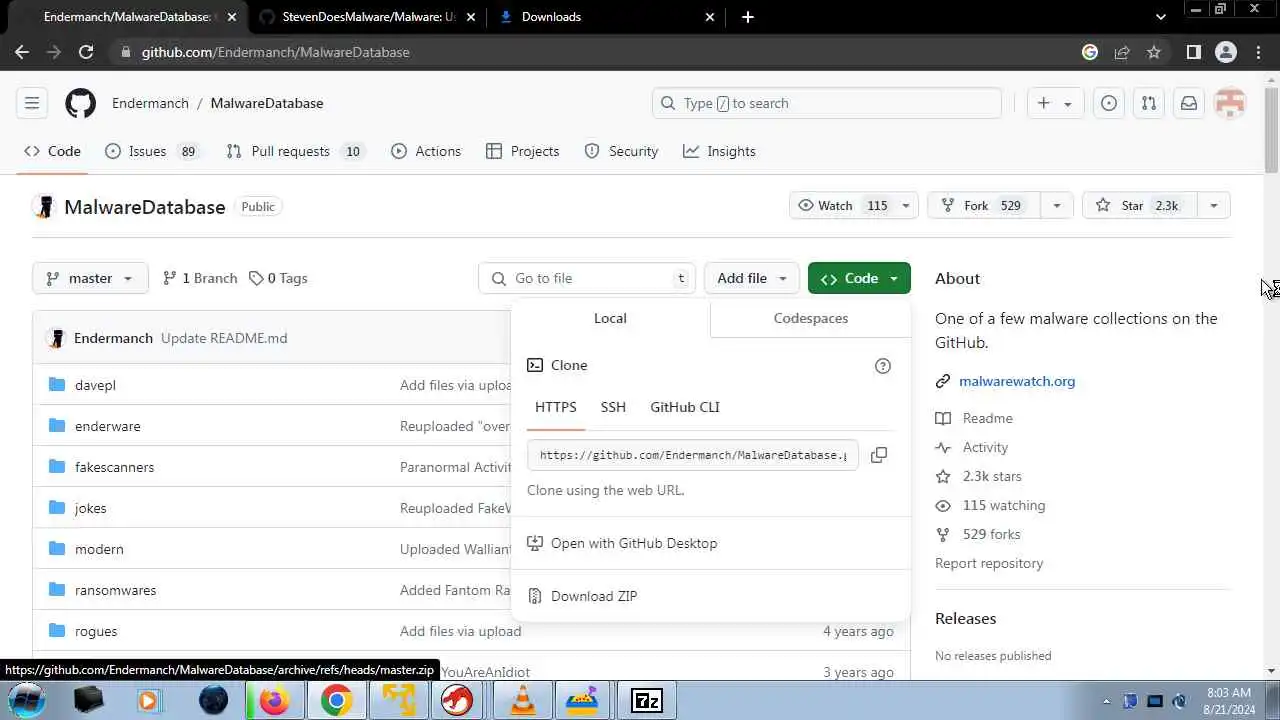Open Chrome profile icon
The width and height of the screenshot is (1280, 720).
click(1225, 52)
